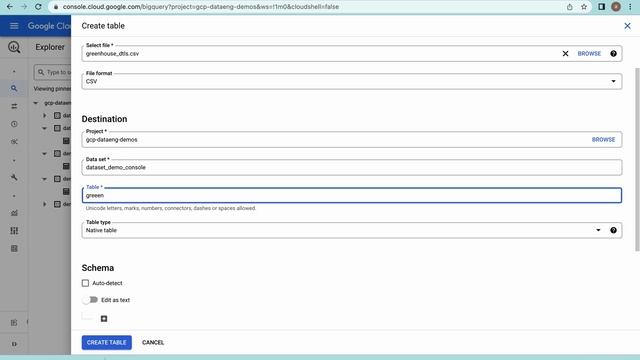
Task: Click the Explorer search box
Action: (53, 72)
